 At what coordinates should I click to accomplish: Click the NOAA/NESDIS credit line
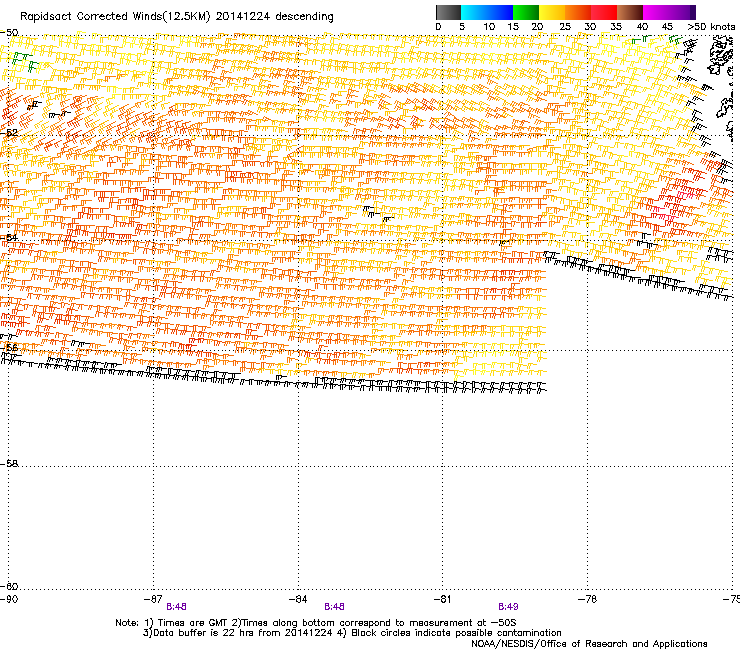[589, 644]
